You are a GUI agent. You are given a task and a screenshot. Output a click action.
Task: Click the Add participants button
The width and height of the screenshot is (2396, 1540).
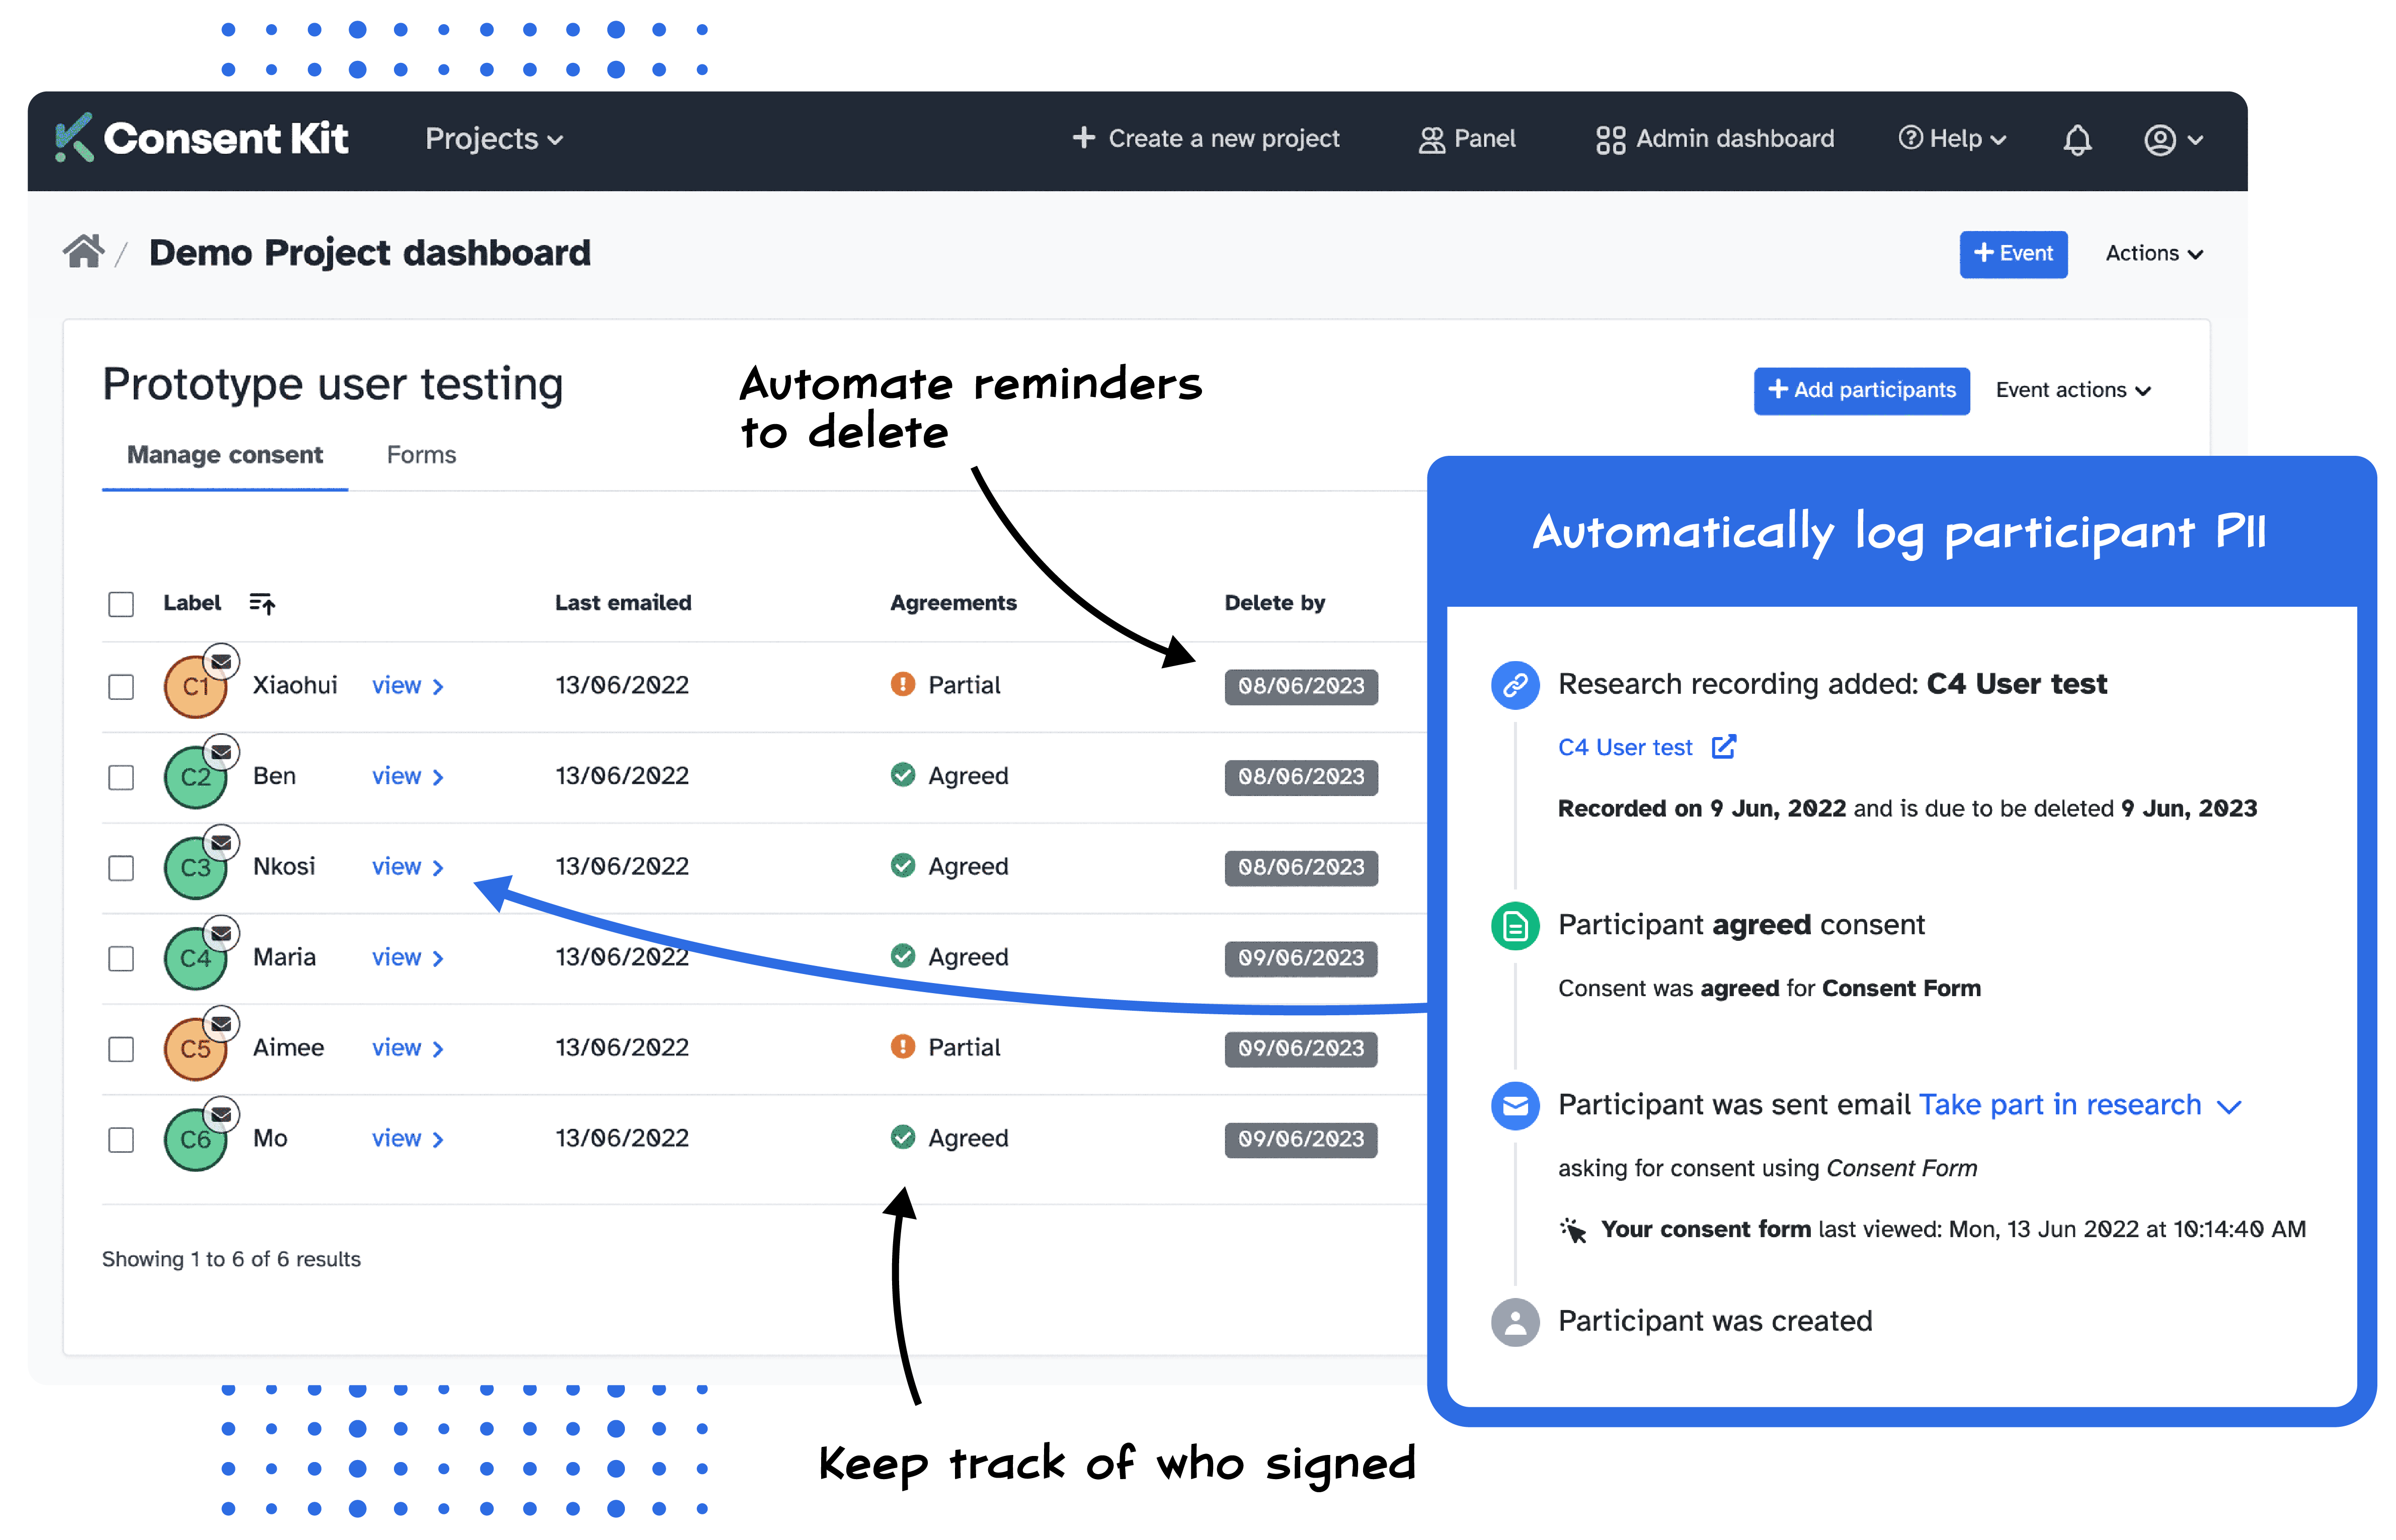click(1861, 390)
